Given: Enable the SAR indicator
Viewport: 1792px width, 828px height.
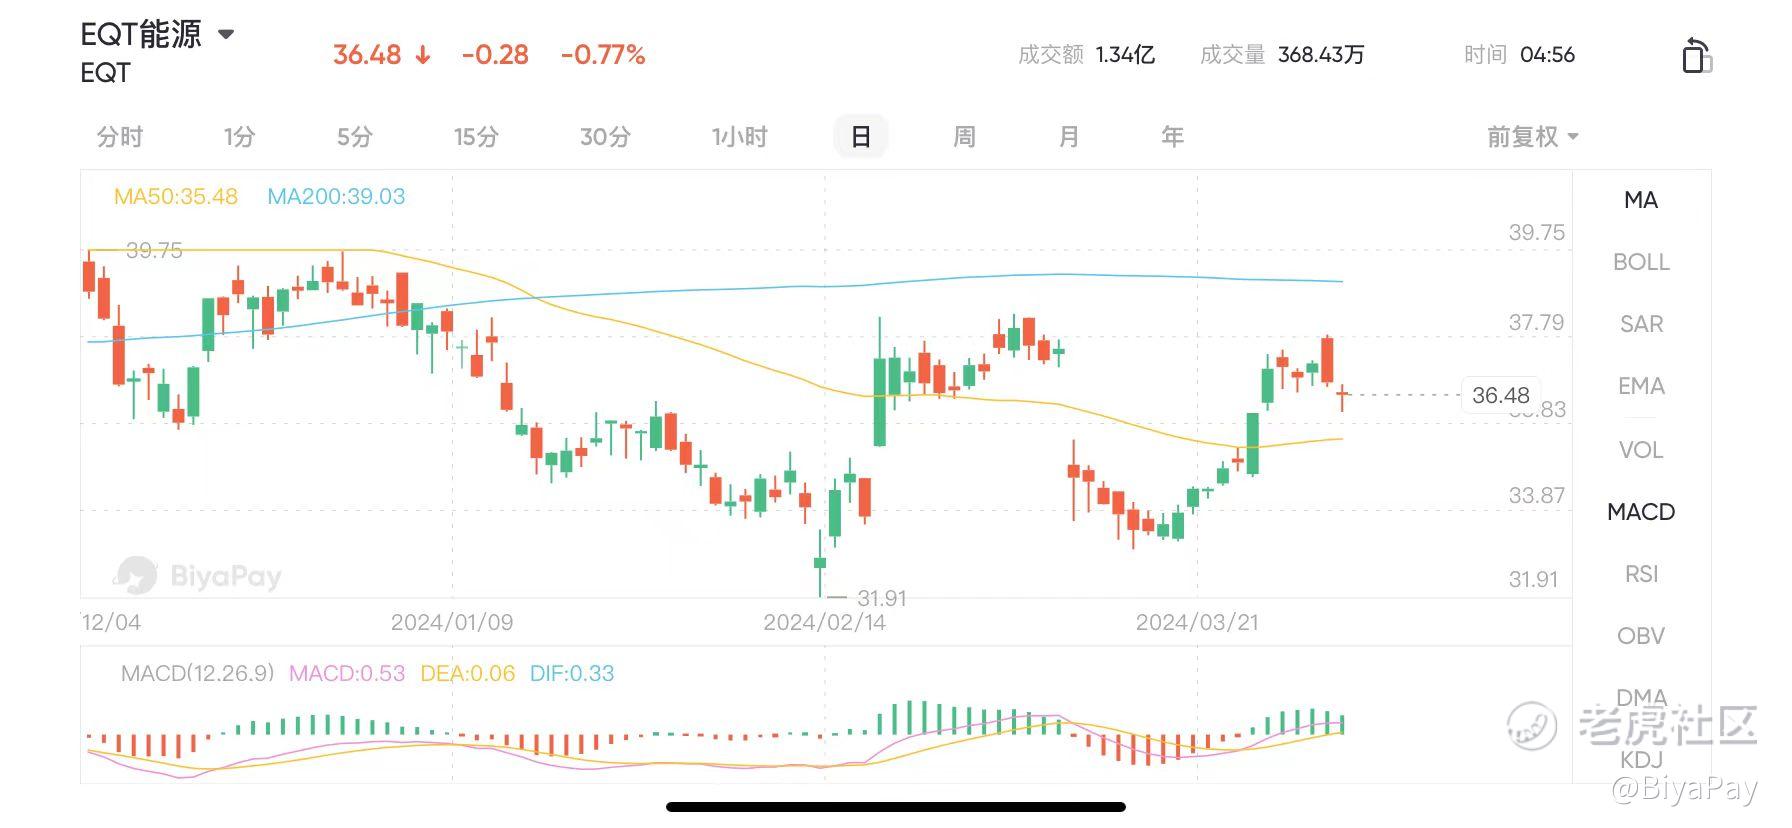Looking at the screenshot, I should [x=1641, y=324].
